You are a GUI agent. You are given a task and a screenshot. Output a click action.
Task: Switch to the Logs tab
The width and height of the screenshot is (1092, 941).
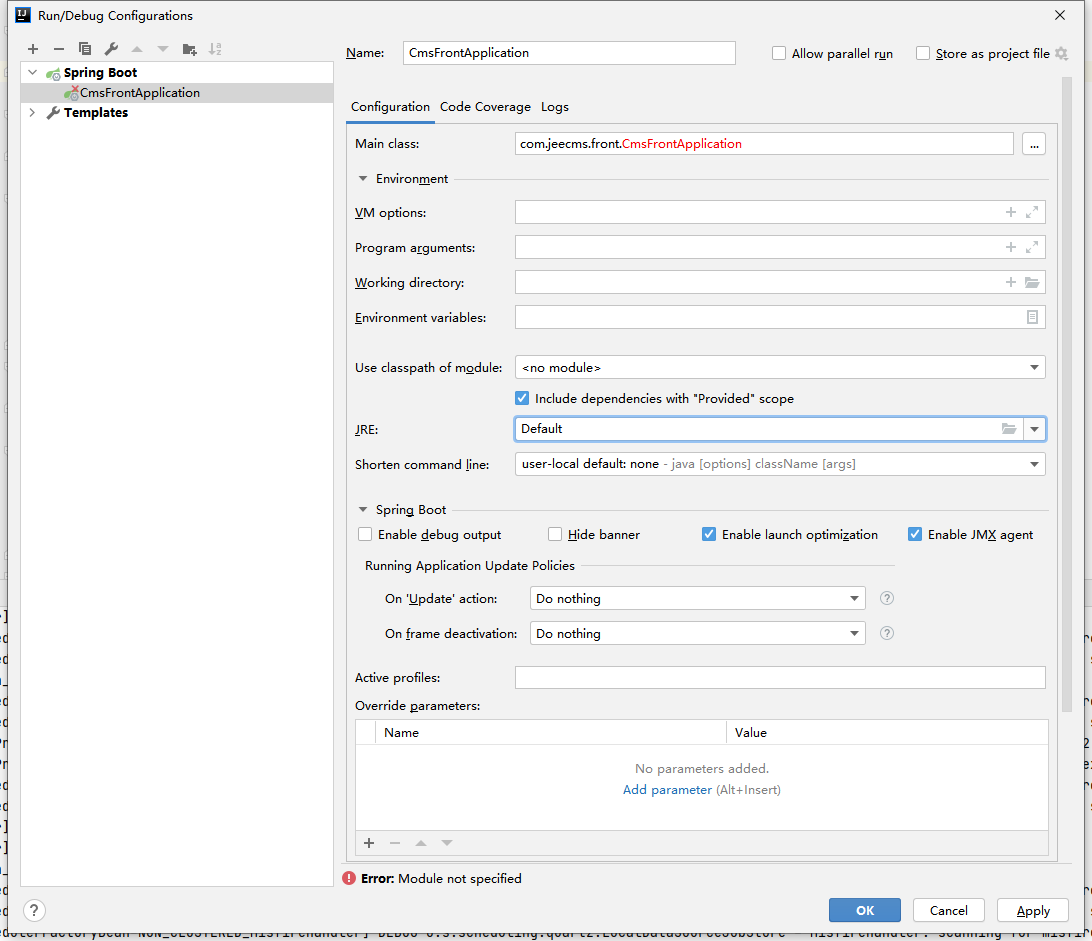pyautogui.click(x=554, y=107)
